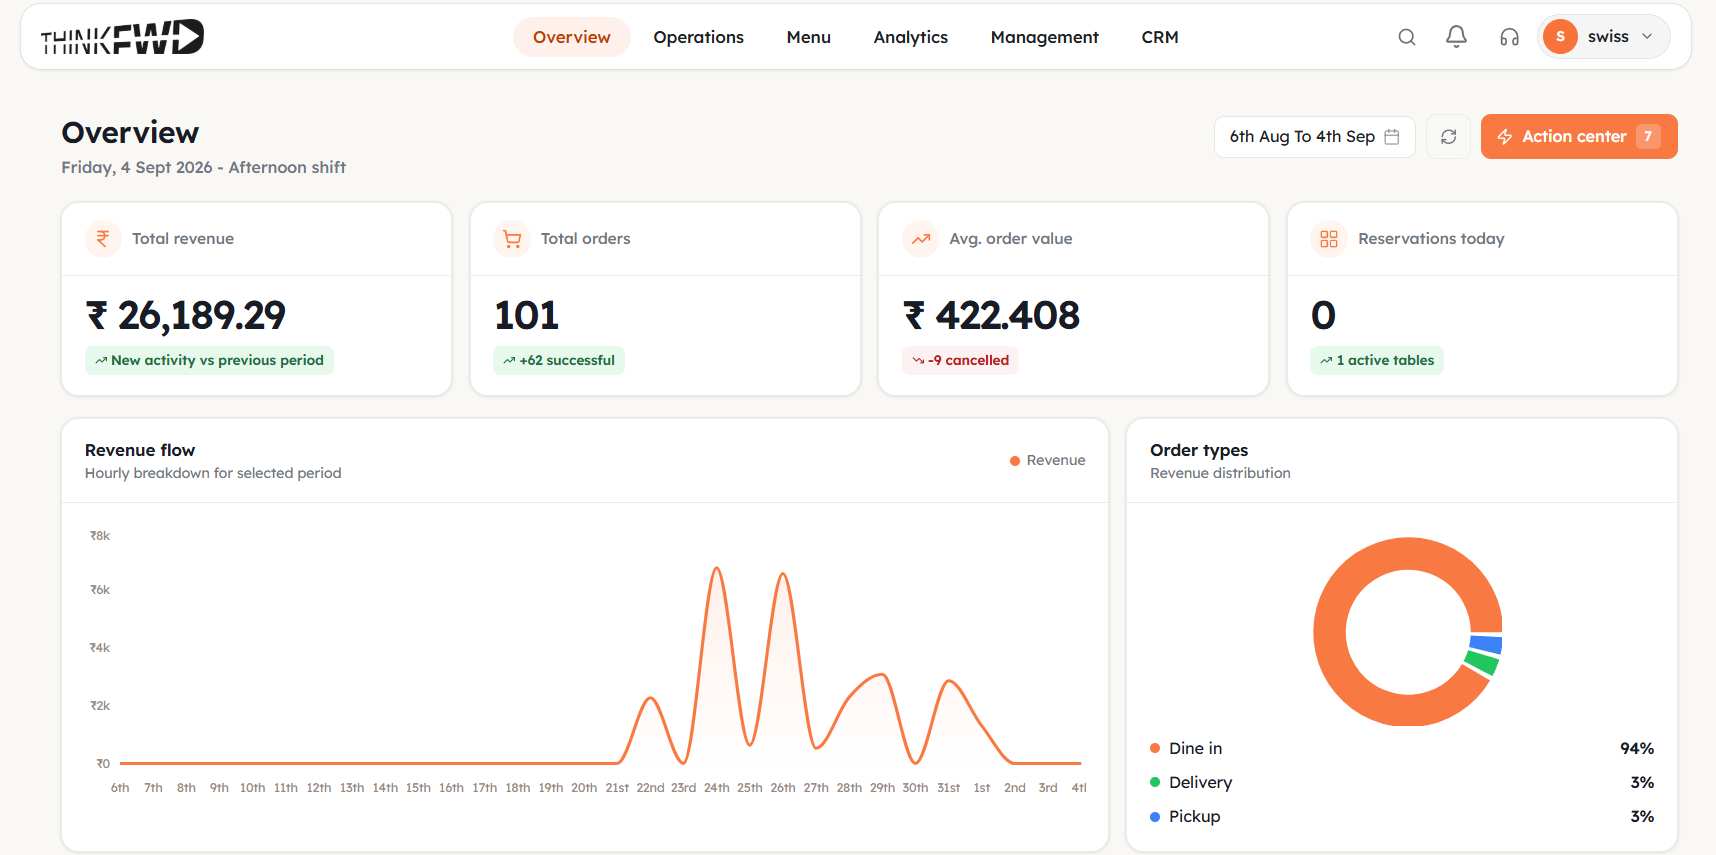The image size is (1716, 855).
Task: Open the search icon in the header
Action: tap(1407, 37)
